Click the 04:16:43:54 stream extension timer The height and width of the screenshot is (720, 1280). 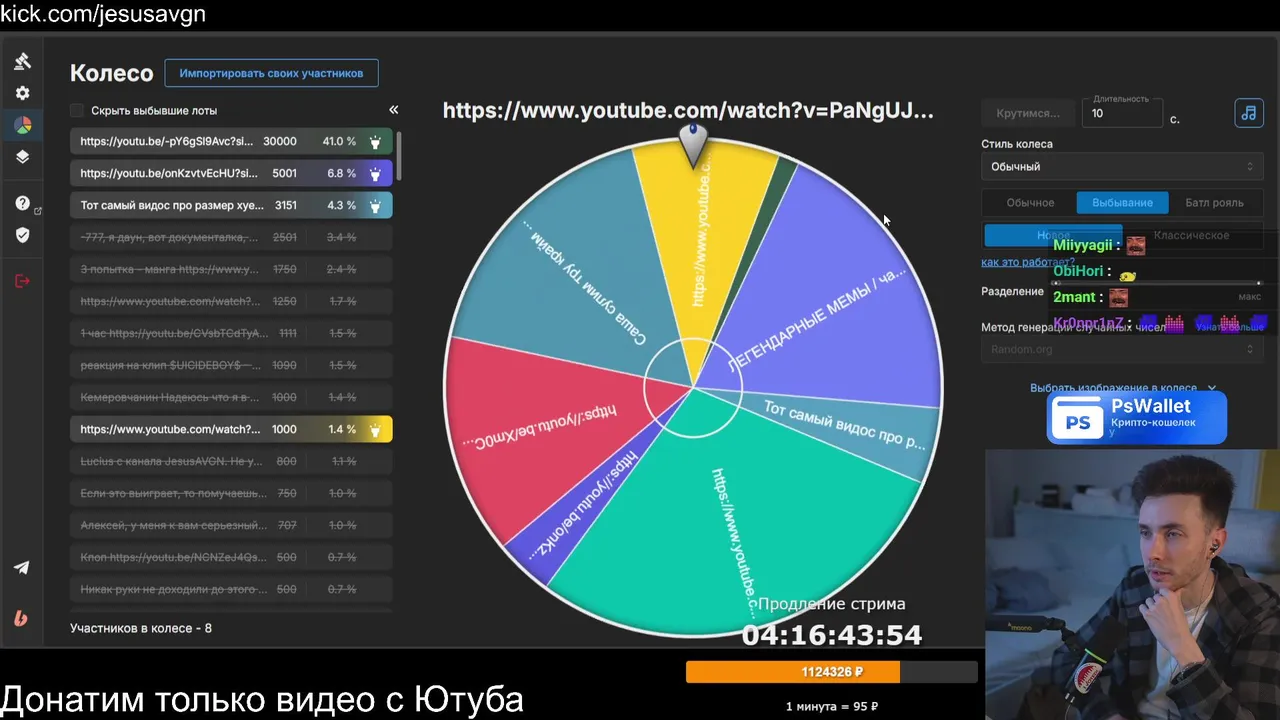click(x=831, y=635)
